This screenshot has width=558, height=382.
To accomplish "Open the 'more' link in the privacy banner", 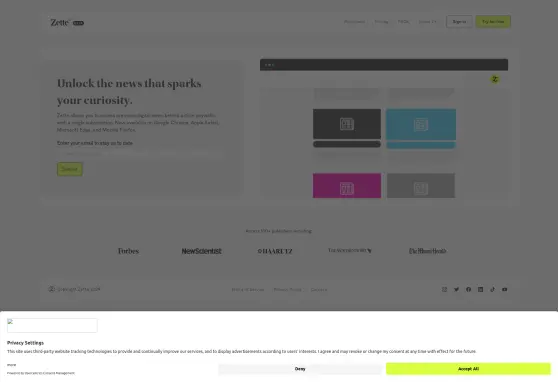I will tap(11, 365).
